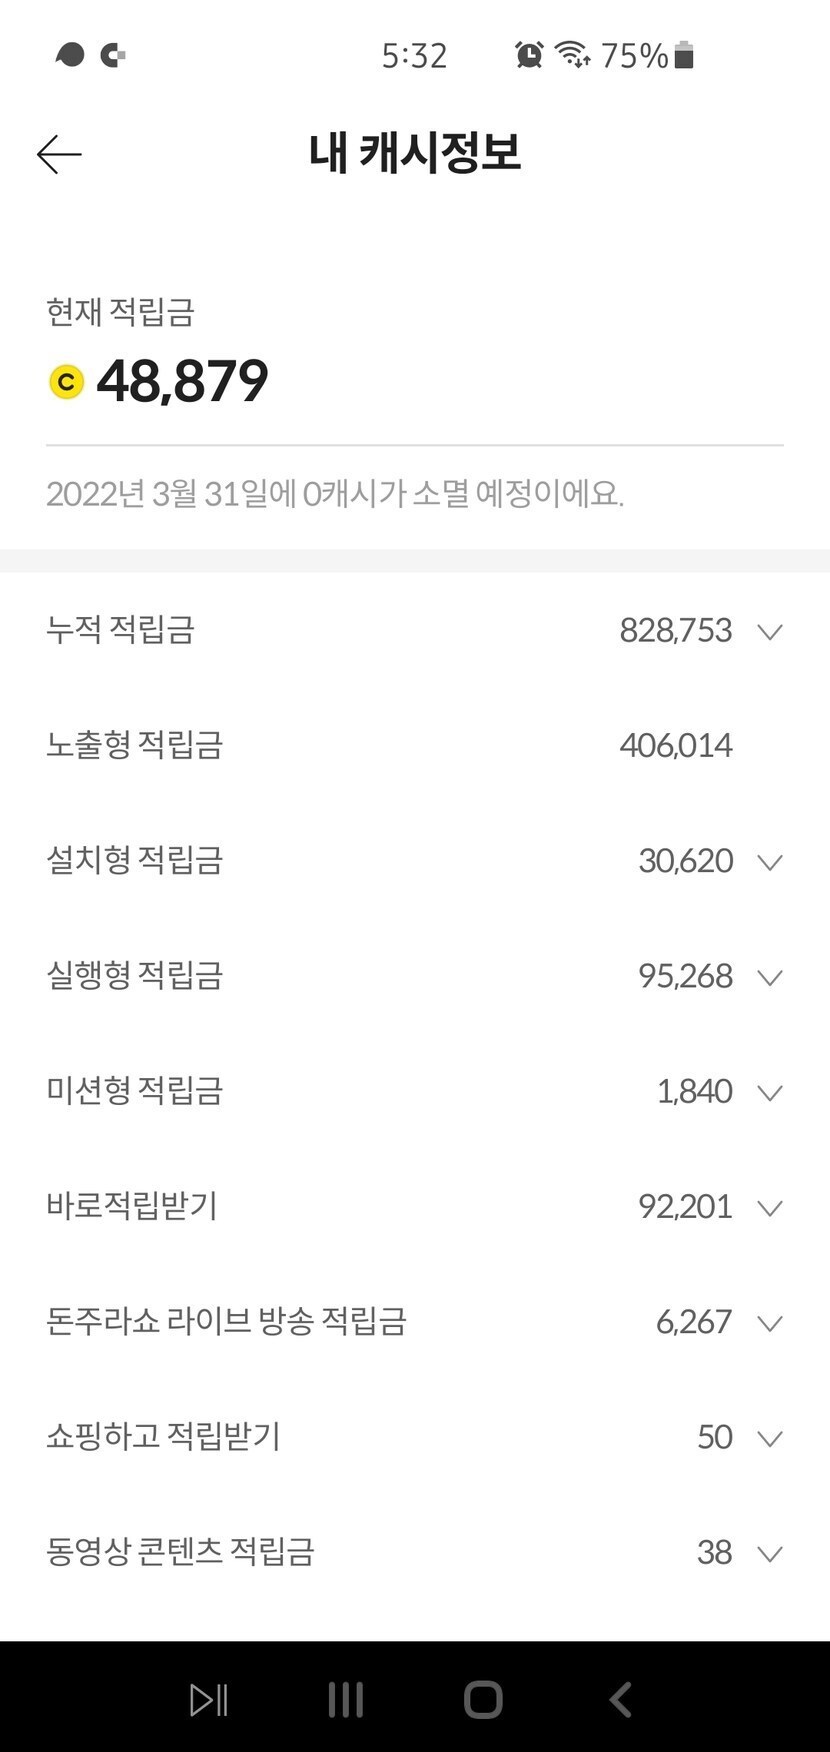
Task: Expand the 실행형 적립금 details
Action: [769, 977]
